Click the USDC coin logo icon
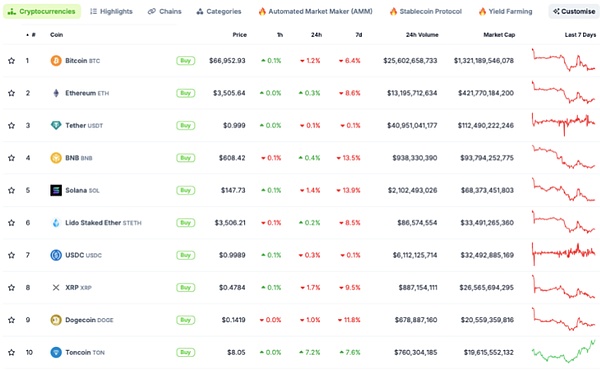 coord(56,255)
